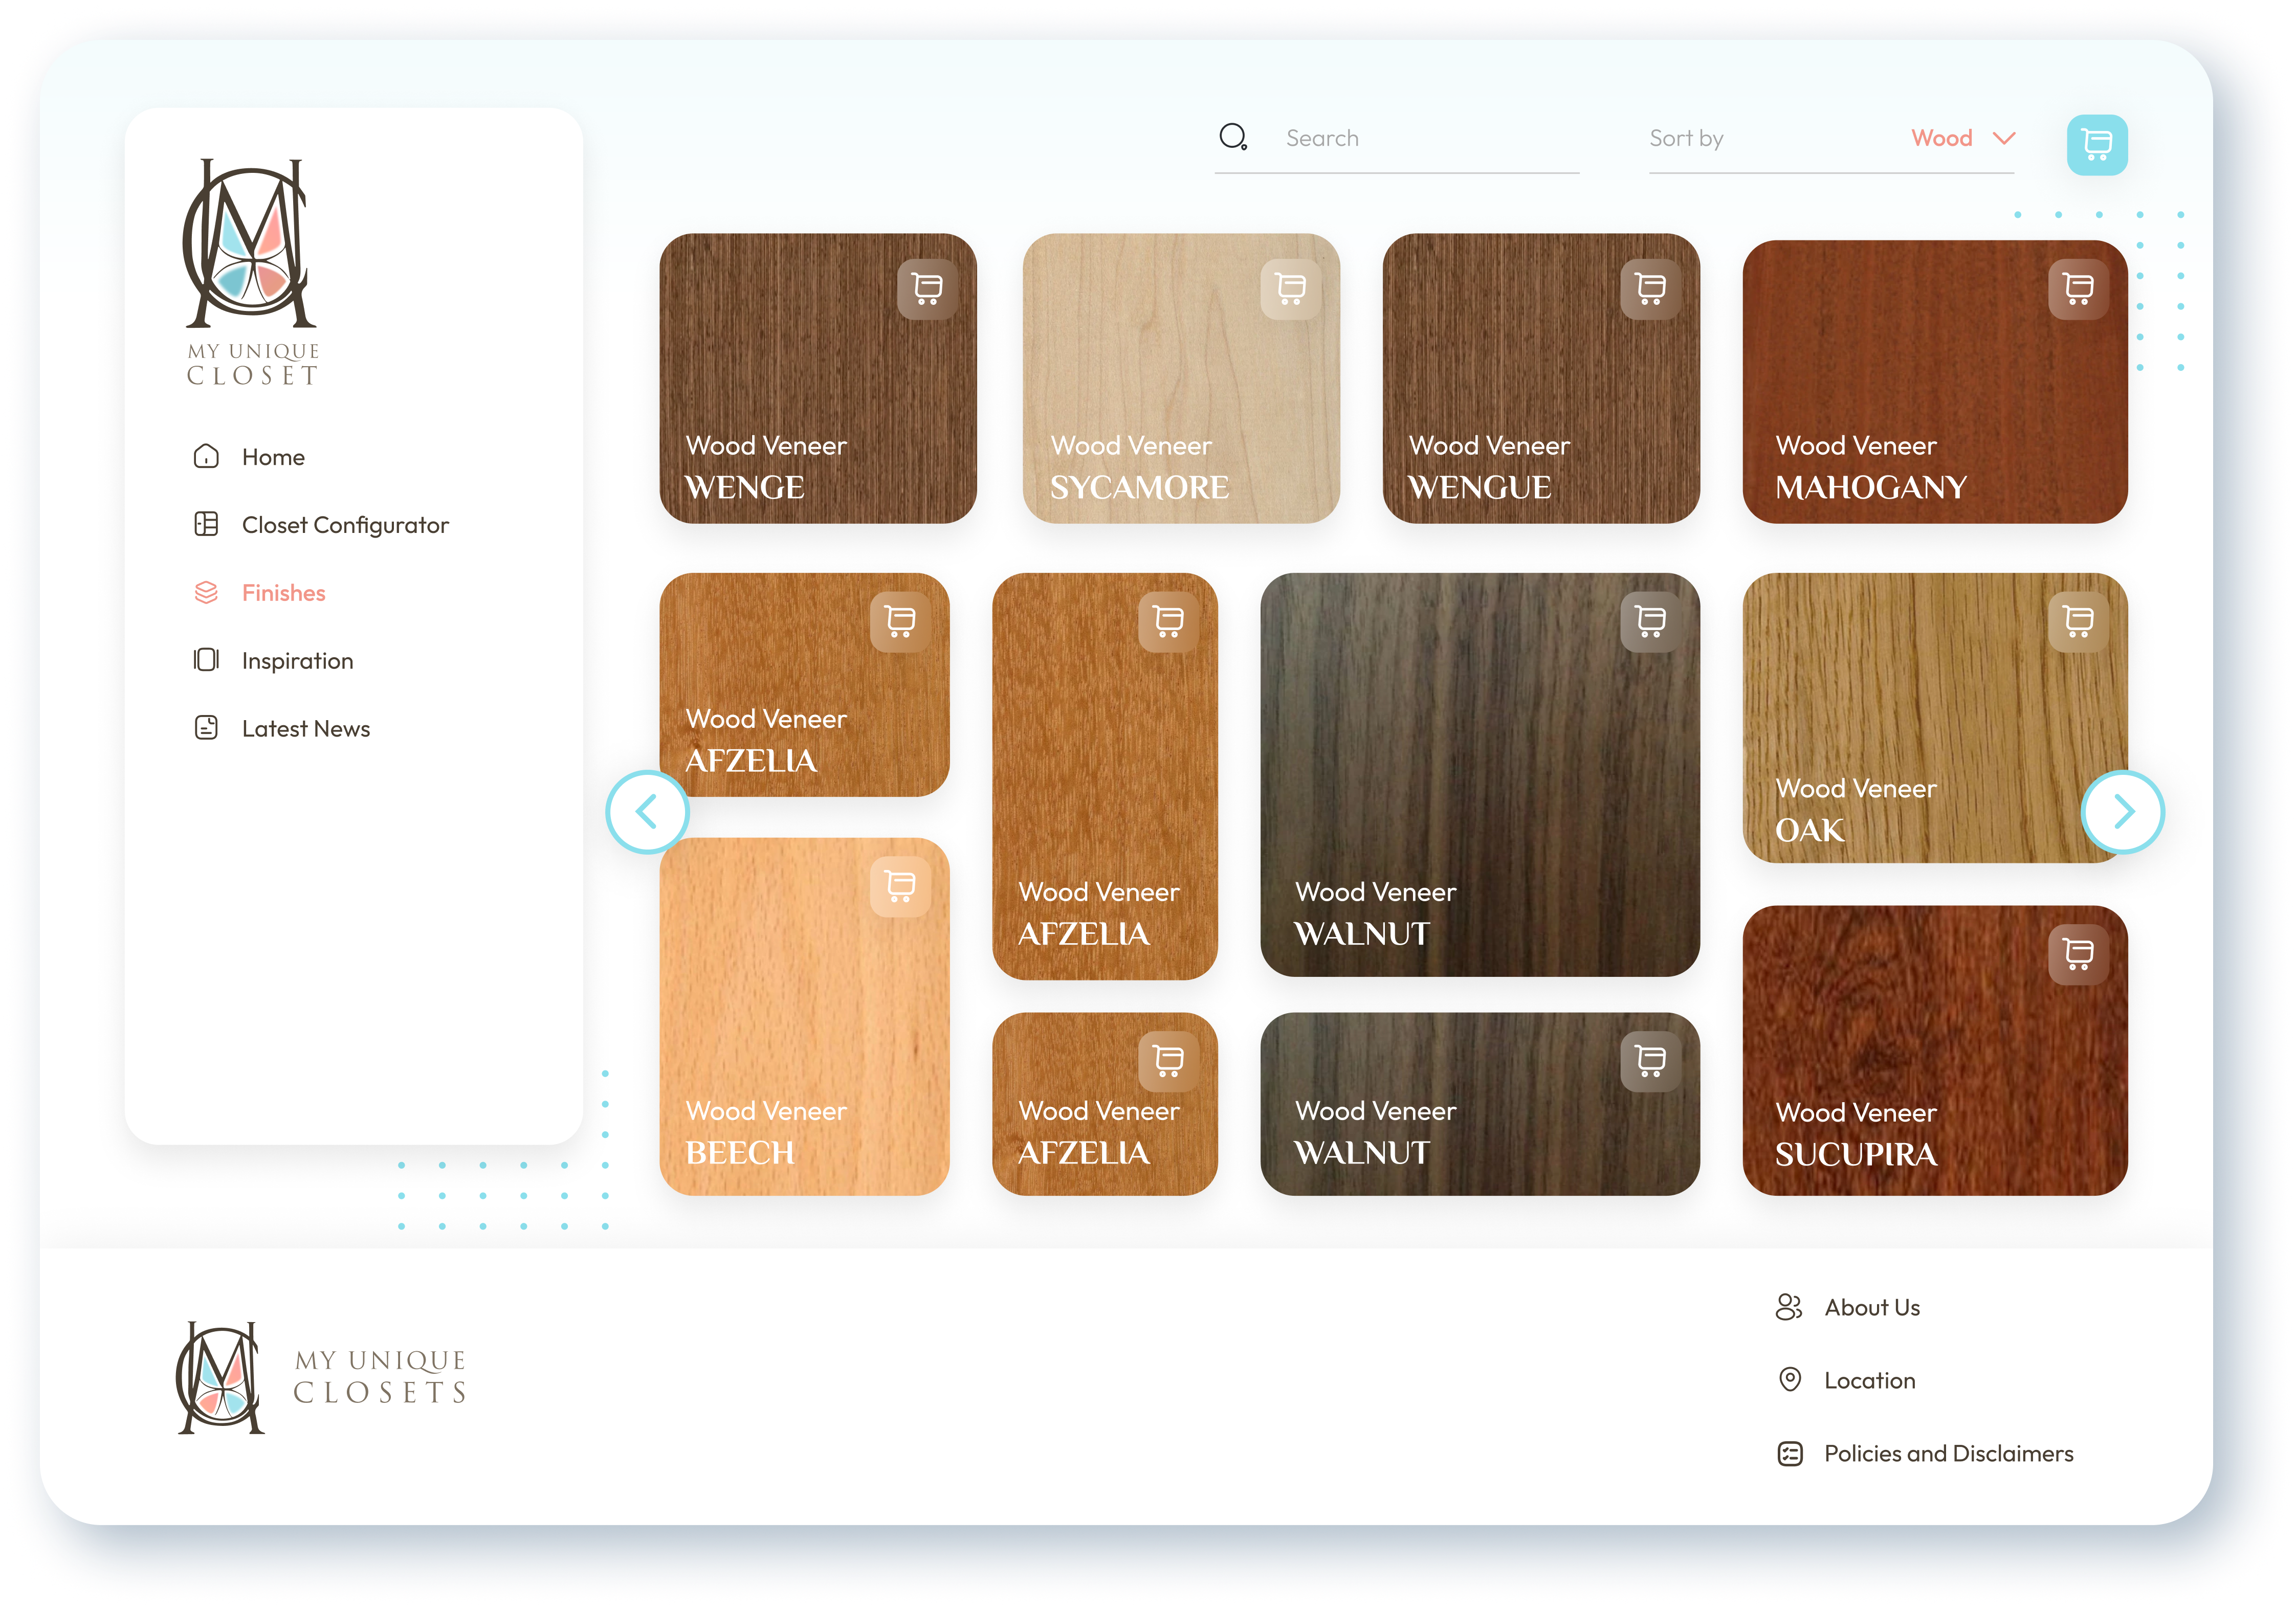Expand sort options with the chevron
This screenshot has width=2296, height=1608.
2003,138
